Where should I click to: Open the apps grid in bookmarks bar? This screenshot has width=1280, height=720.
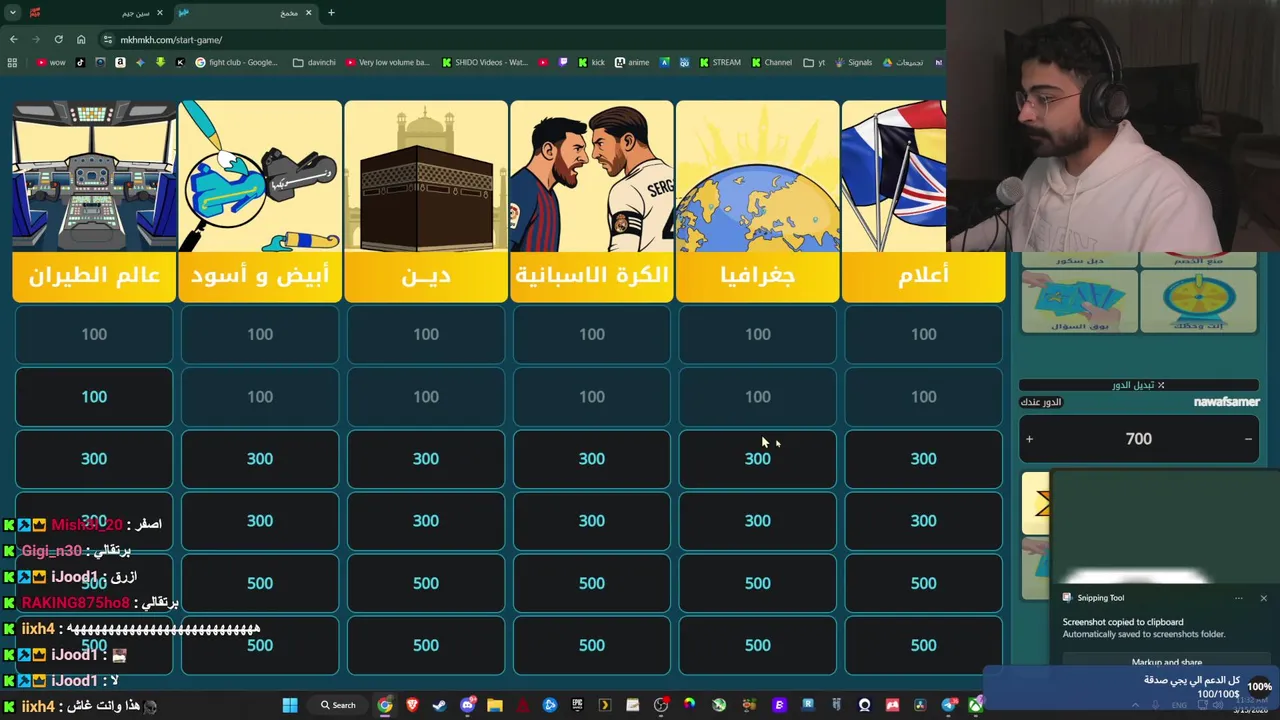12,62
